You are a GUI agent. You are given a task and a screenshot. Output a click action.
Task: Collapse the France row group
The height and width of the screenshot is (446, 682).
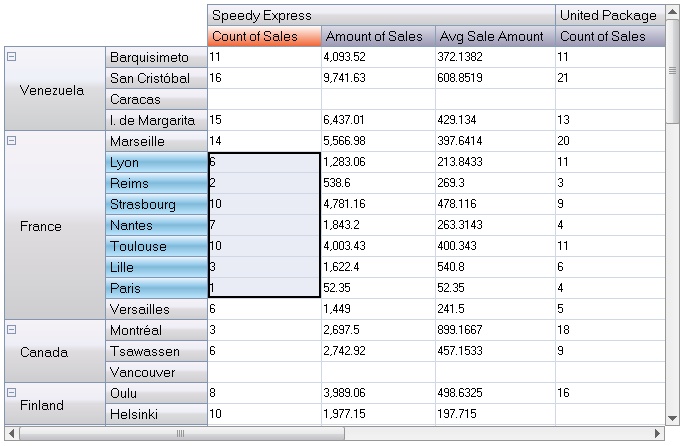point(12,141)
